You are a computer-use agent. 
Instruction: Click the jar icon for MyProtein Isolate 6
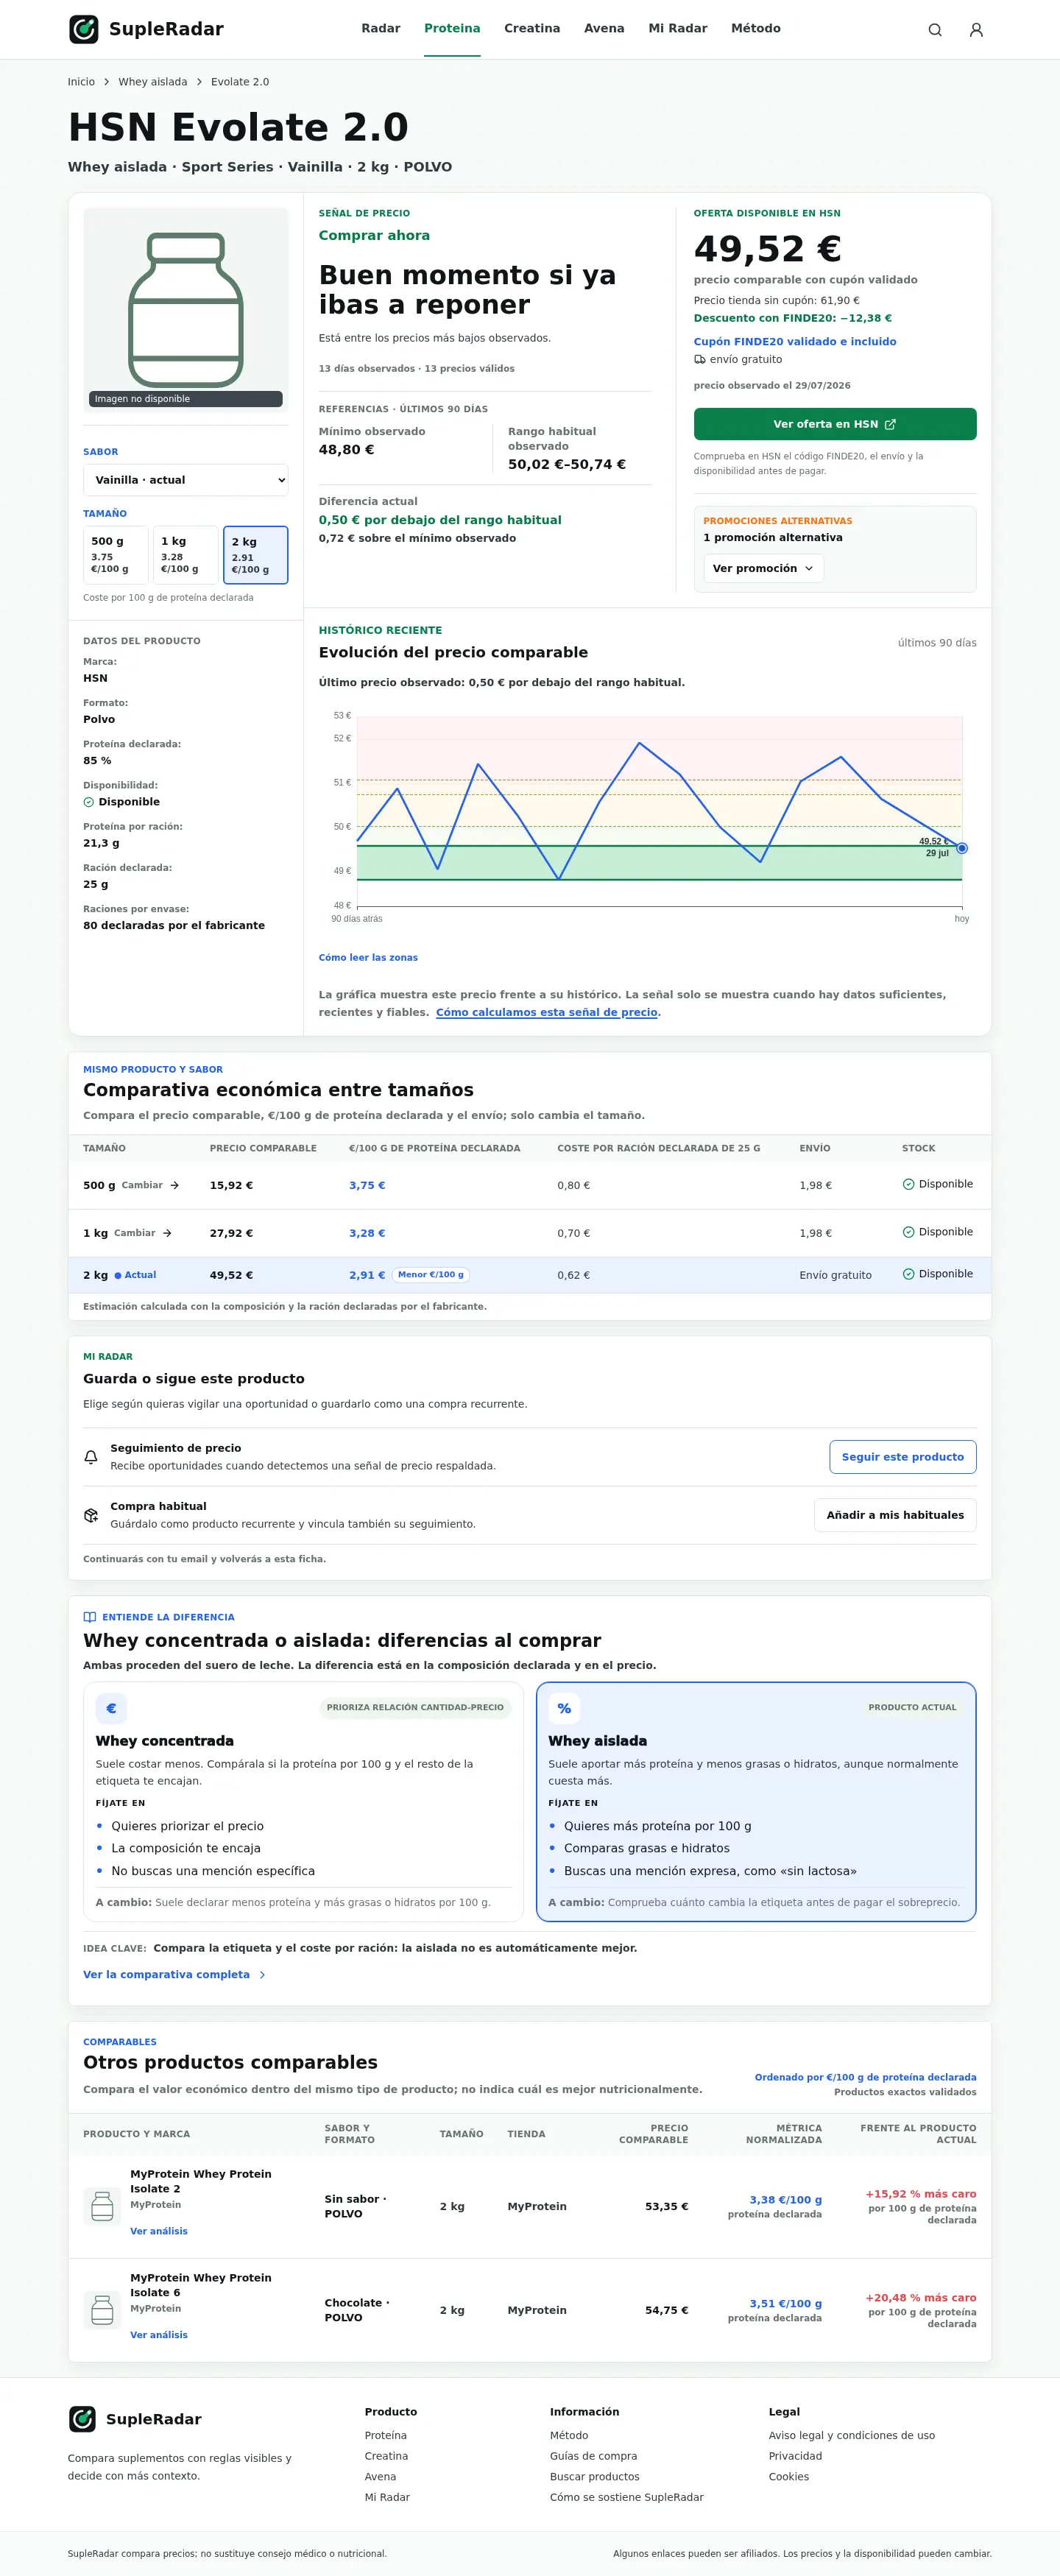102,2309
